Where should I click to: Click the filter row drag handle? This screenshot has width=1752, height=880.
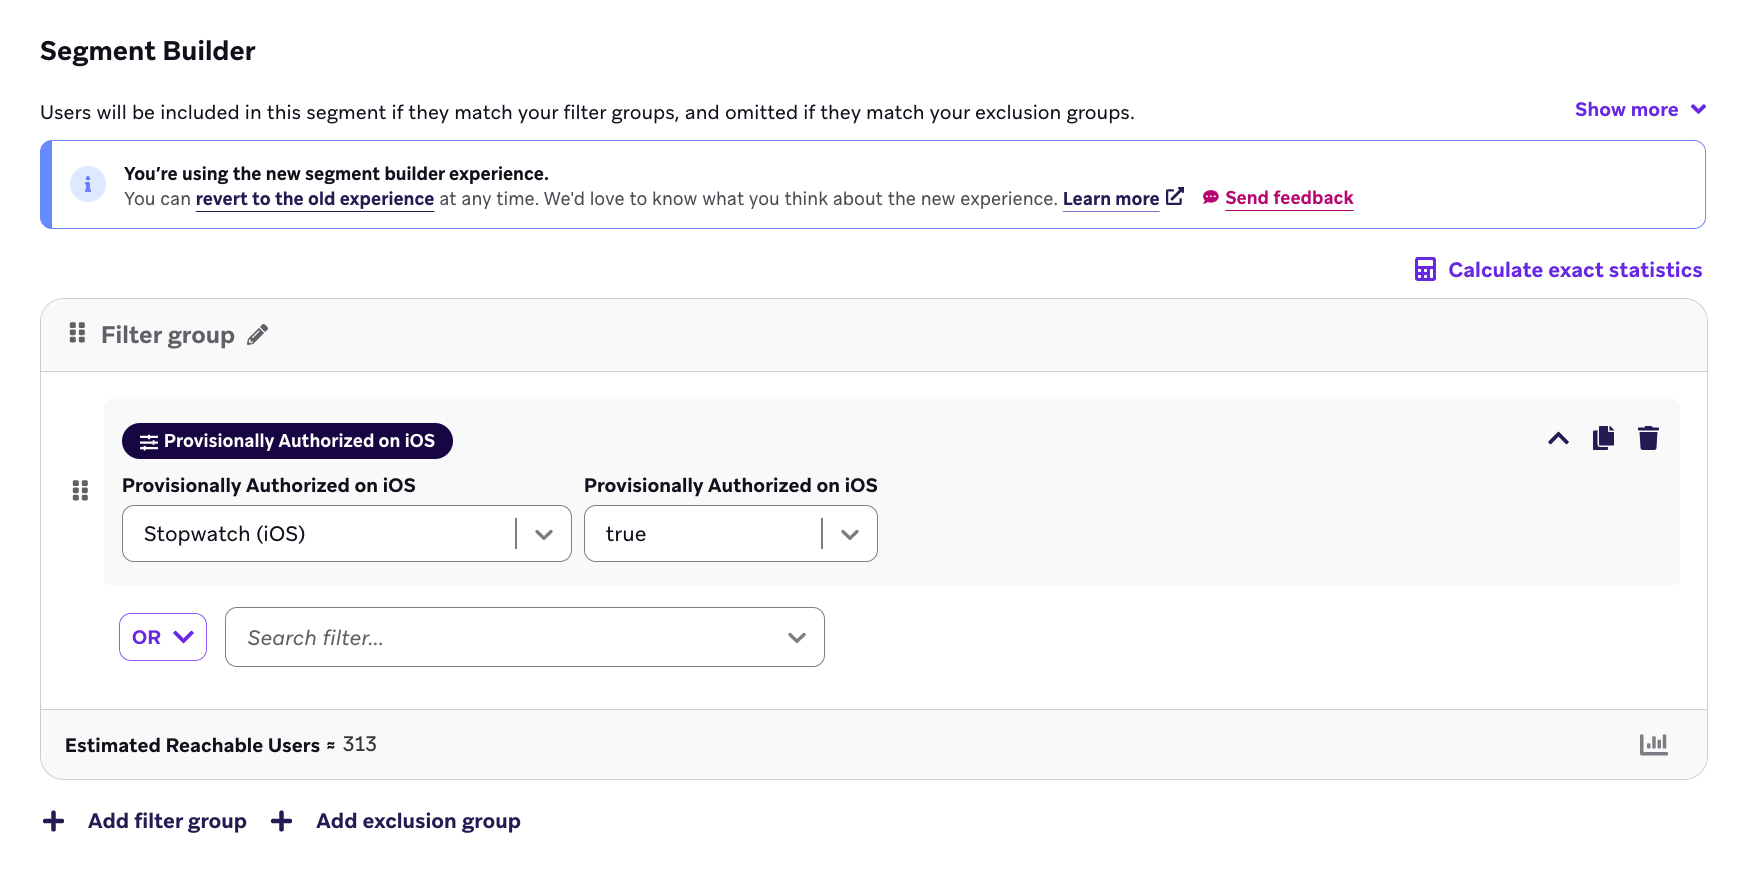(81, 491)
